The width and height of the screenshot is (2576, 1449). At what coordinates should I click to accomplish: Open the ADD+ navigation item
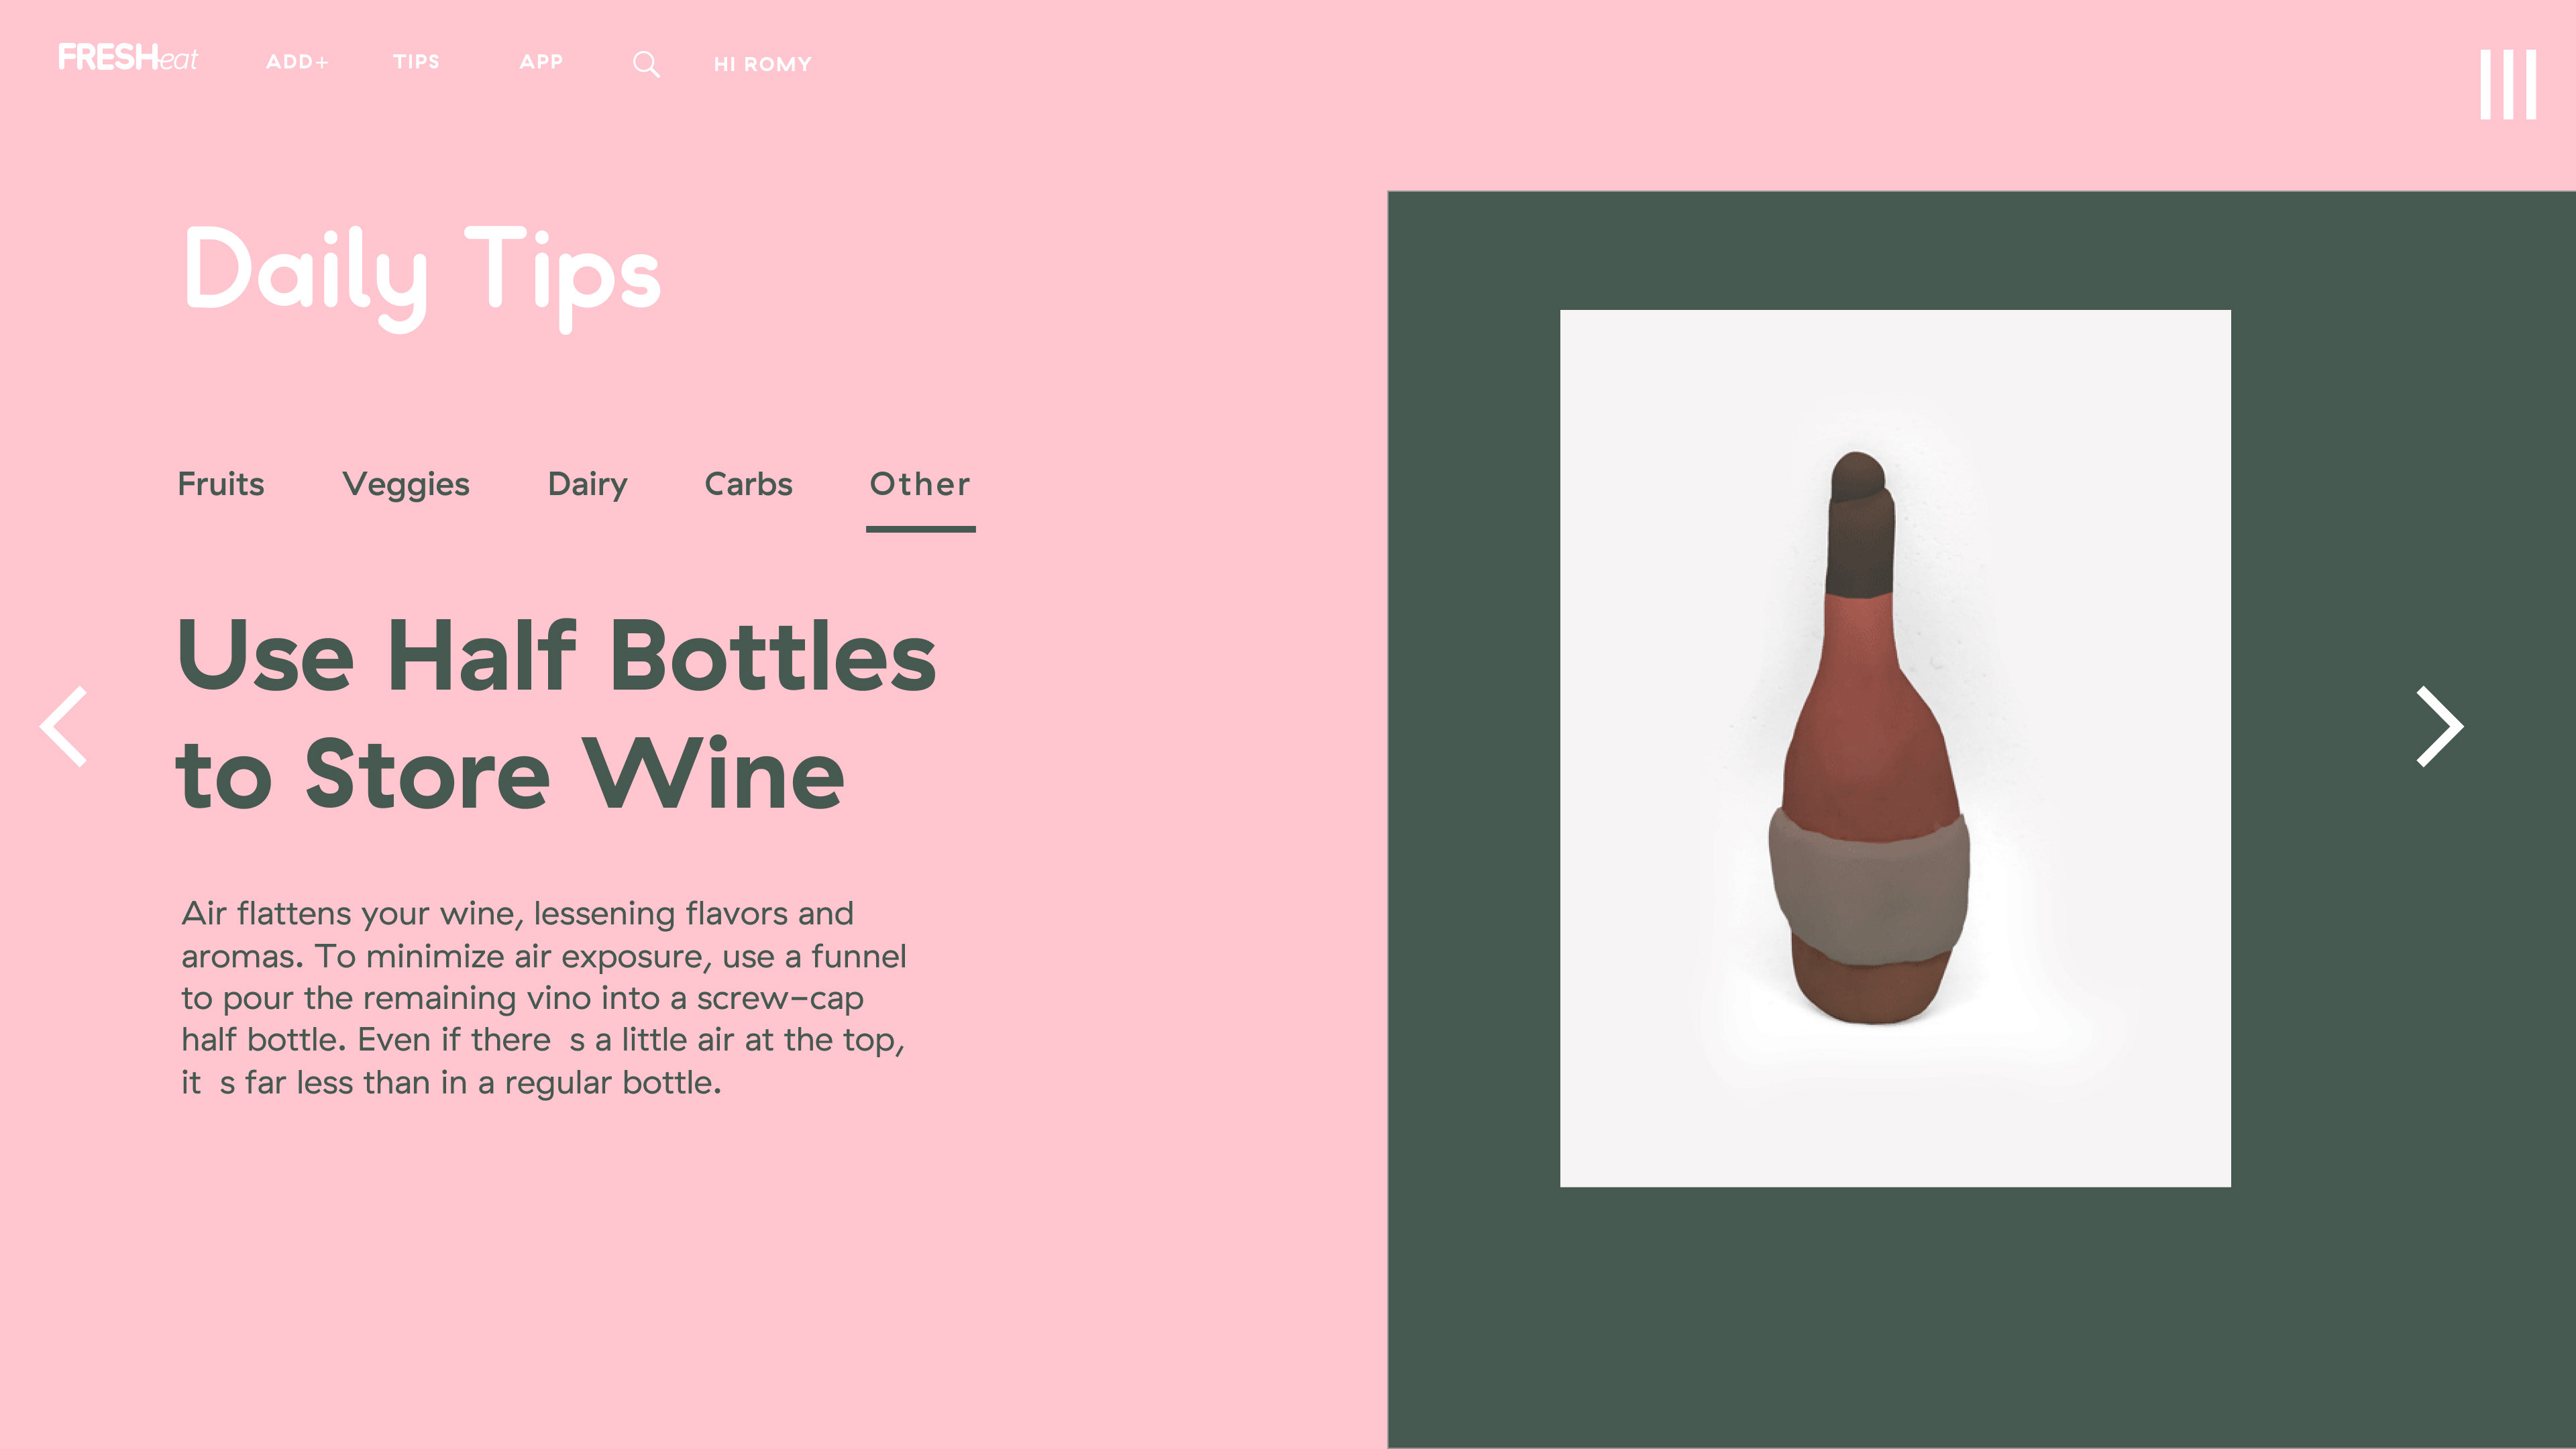[297, 62]
